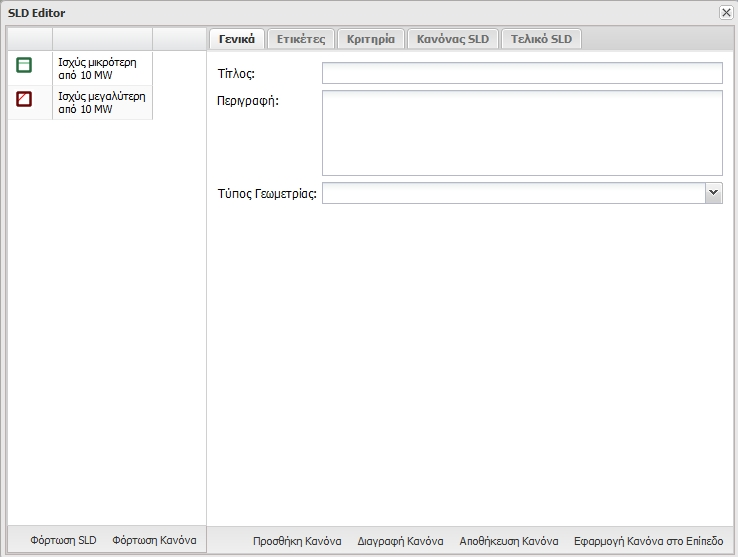Click the green symbol icon for the under-10 MW rule

24,65
